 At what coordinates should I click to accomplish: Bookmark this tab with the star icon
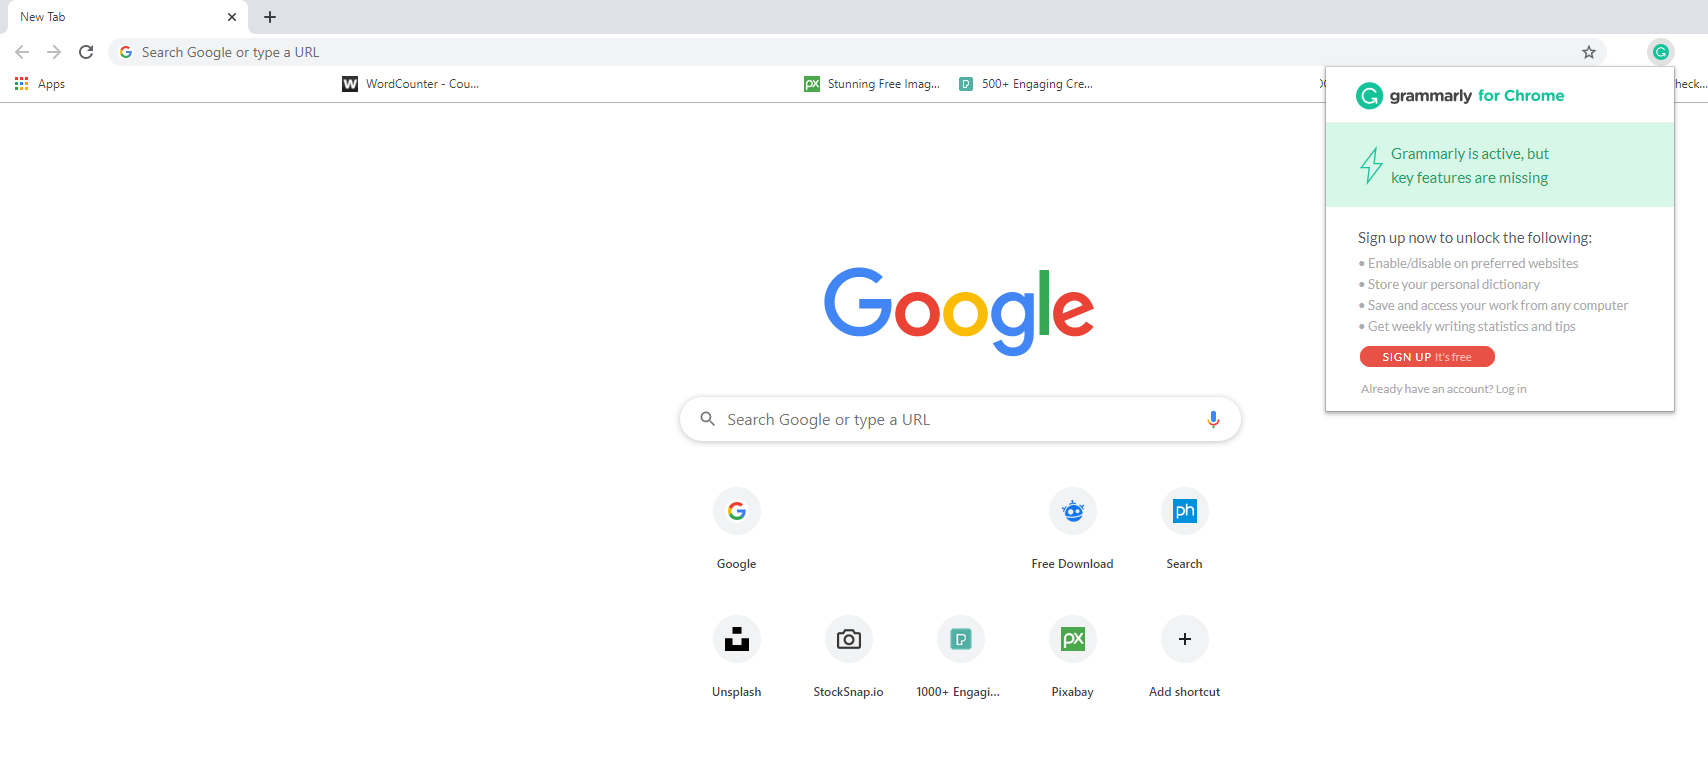click(x=1589, y=52)
